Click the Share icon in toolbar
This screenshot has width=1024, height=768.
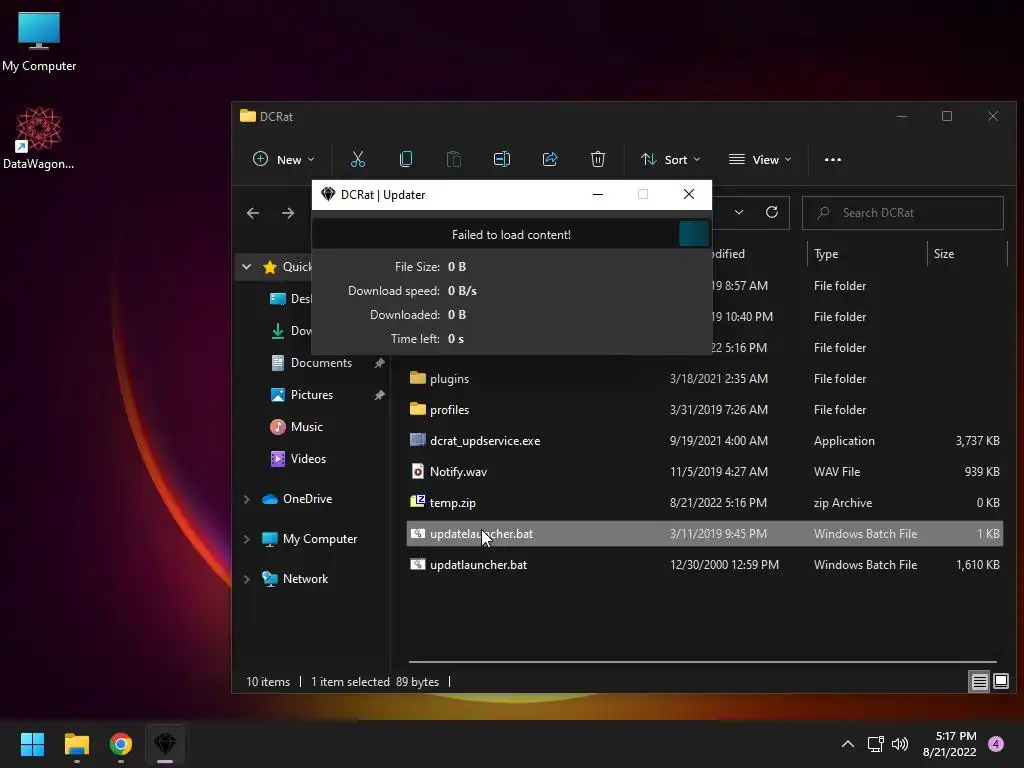tap(550, 159)
